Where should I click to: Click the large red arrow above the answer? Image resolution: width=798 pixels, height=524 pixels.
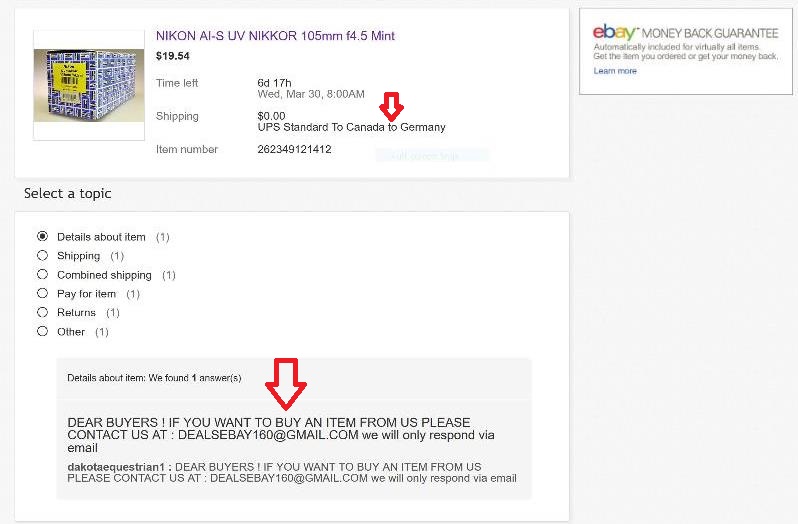(286, 384)
